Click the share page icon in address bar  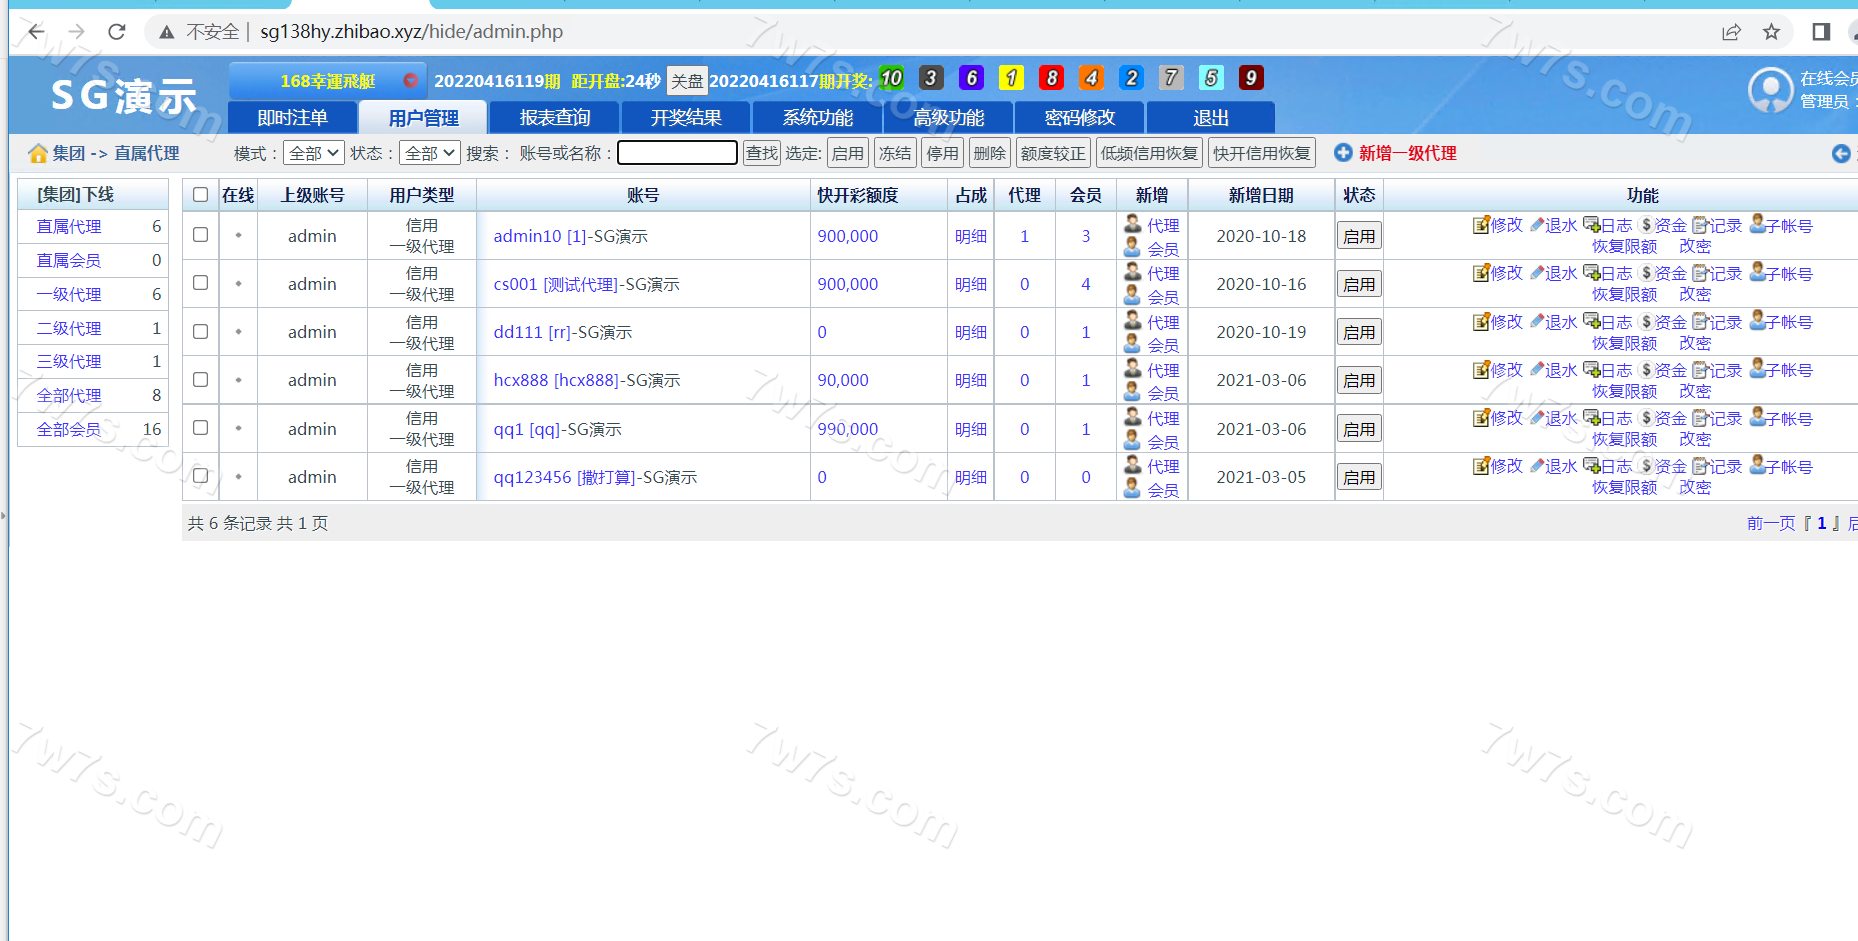pos(1731,32)
